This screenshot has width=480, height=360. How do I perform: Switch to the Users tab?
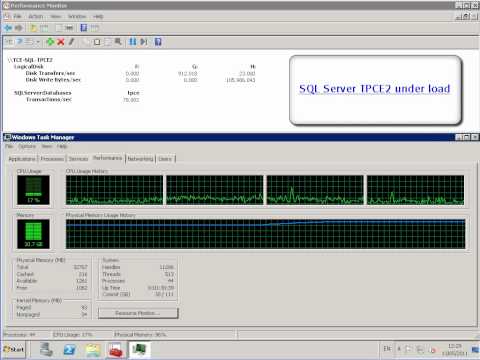[x=165, y=159]
